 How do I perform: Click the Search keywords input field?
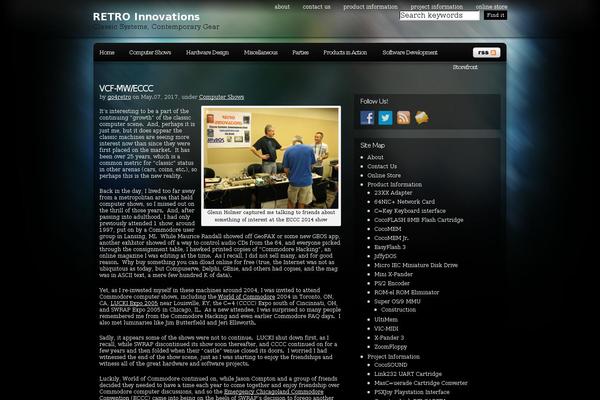coord(439,15)
